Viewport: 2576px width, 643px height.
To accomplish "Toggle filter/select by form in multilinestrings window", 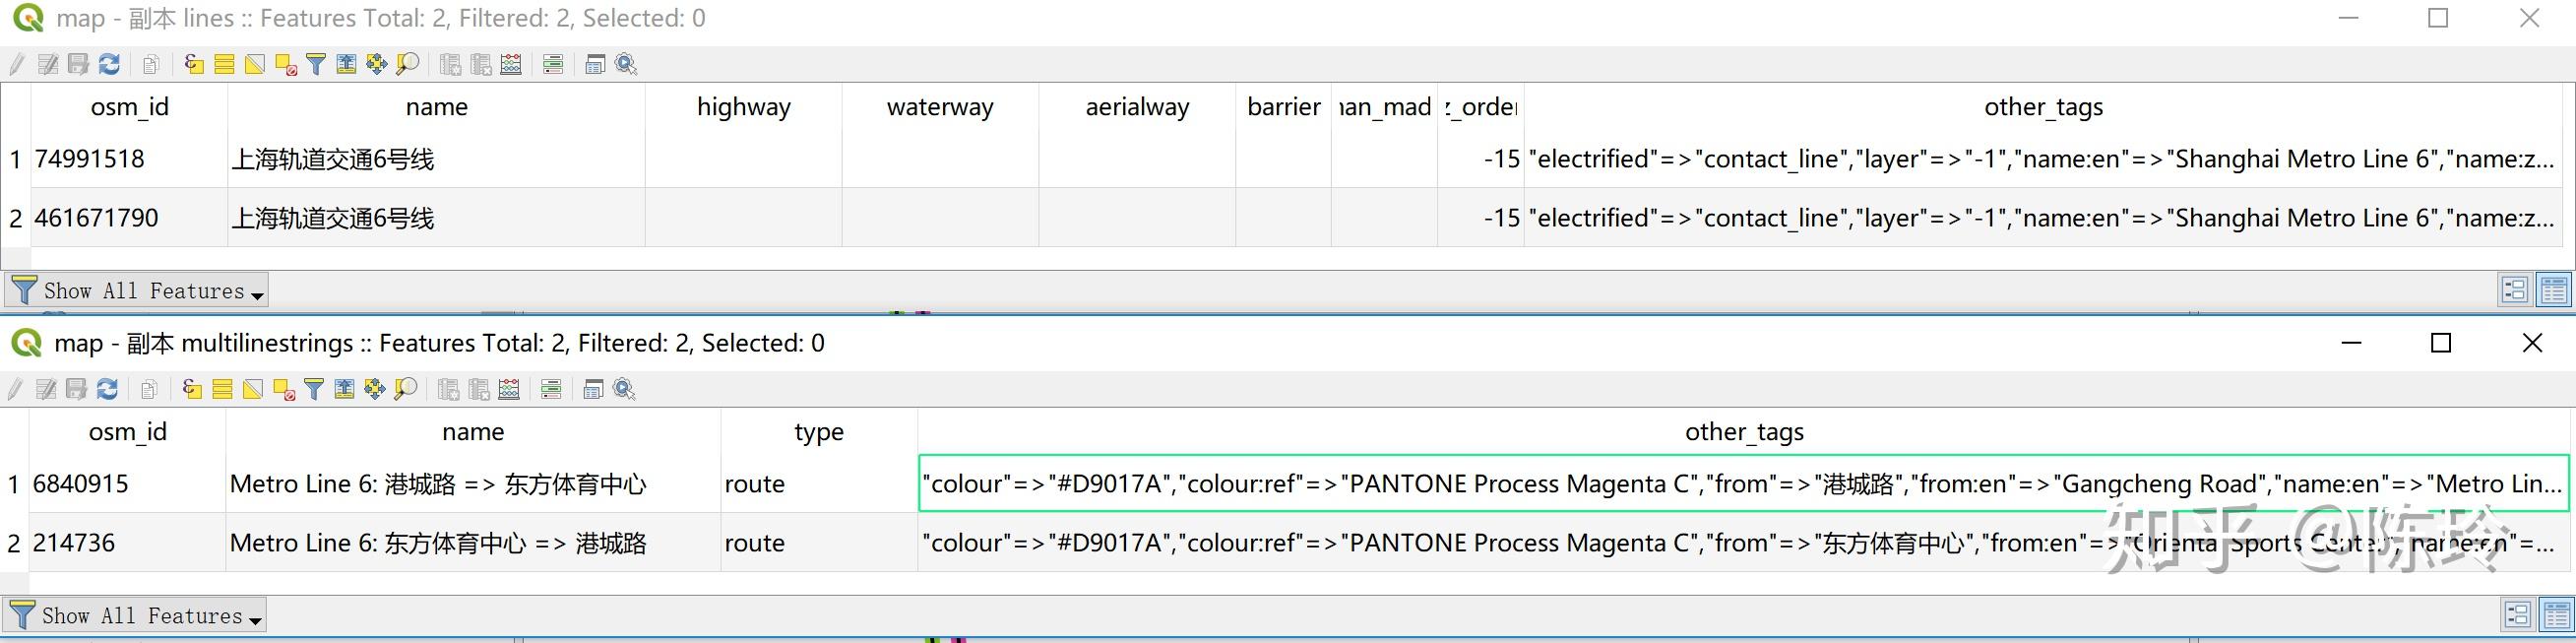I will (x=314, y=390).
